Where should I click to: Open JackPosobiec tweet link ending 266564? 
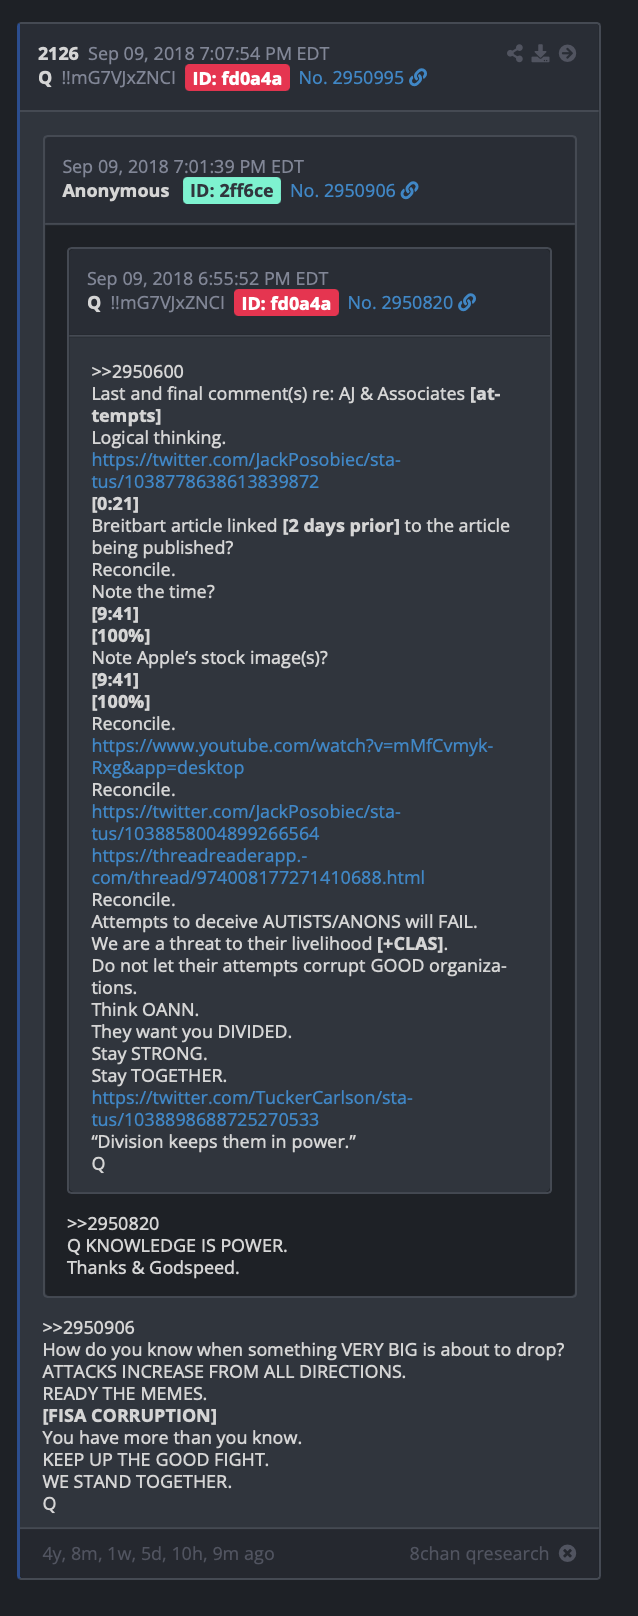(x=246, y=823)
